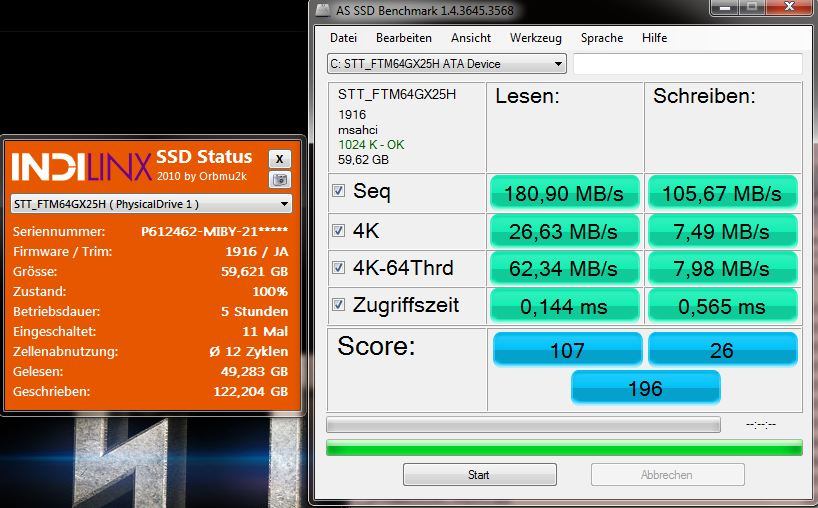Toggle the Zugriffszeit checkbox
Viewport: 818px width, 508px height.
pyautogui.click(x=339, y=304)
